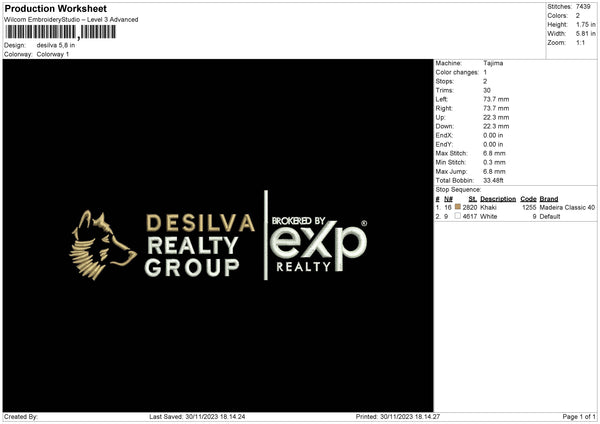600x424 pixels.
Task: Click the White thread color swatch
Action: [x=458, y=216]
